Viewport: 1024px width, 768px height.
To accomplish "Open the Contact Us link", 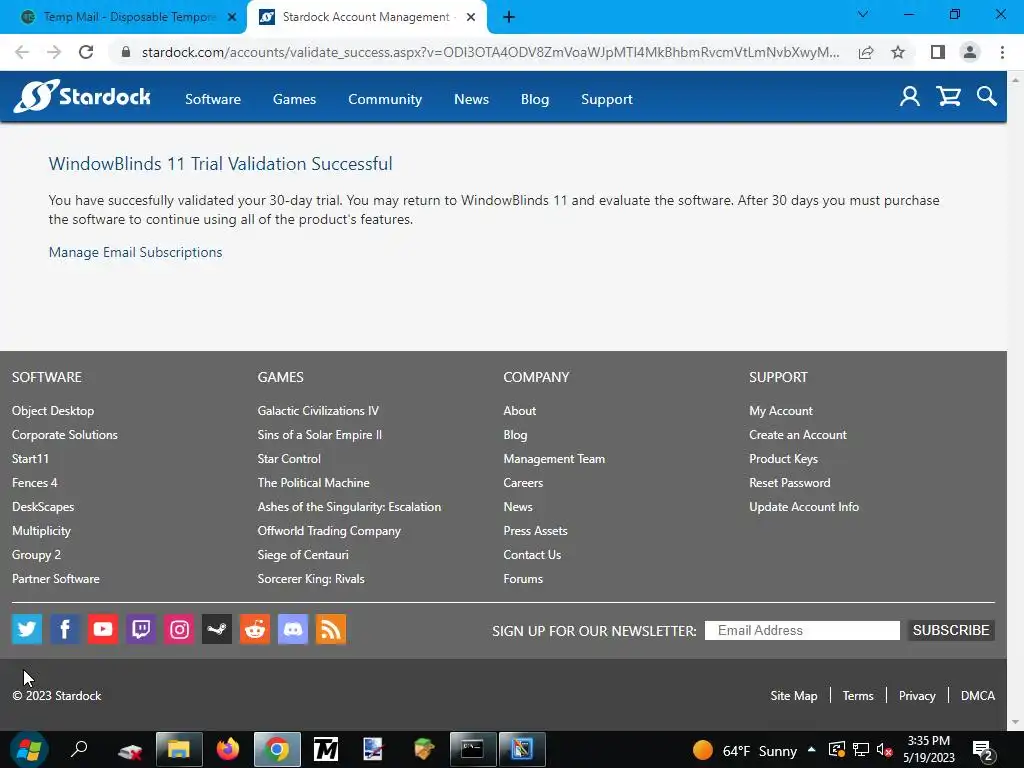I will pyautogui.click(x=532, y=554).
